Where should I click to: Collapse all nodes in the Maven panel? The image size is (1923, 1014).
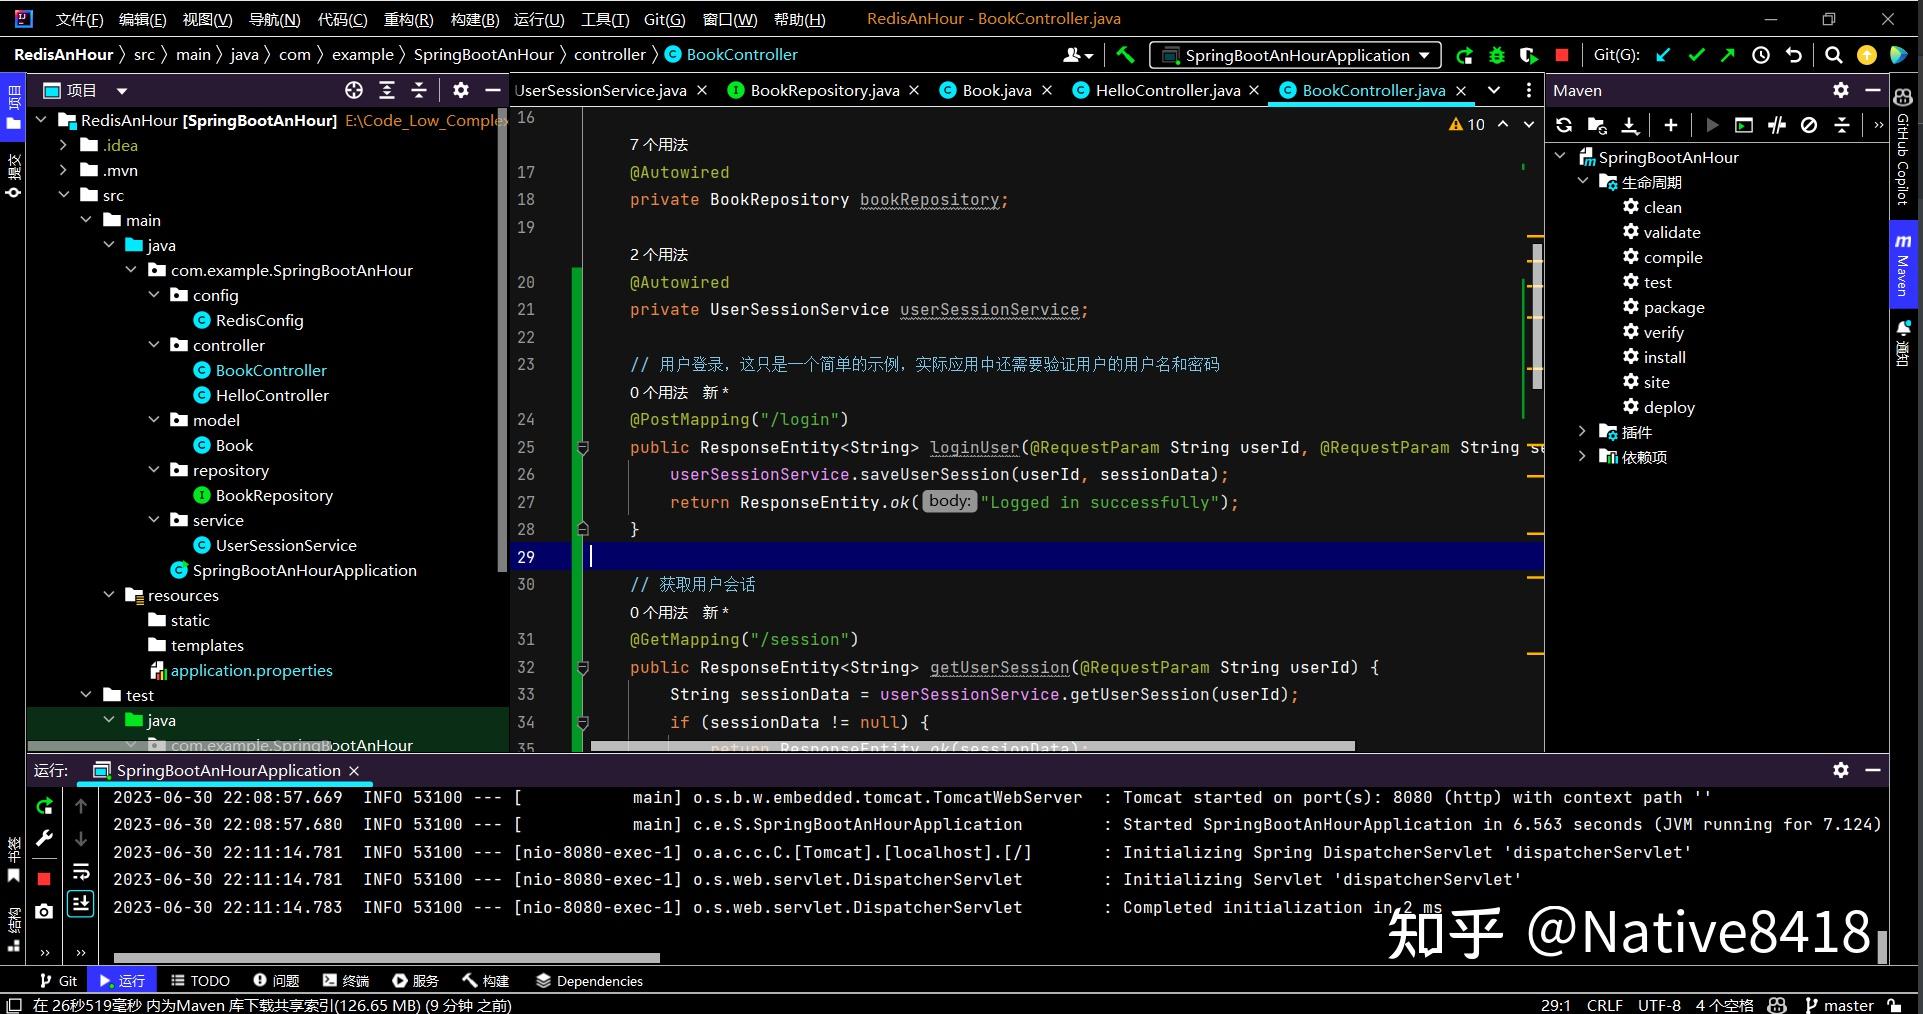pyautogui.click(x=1843, y=125)
